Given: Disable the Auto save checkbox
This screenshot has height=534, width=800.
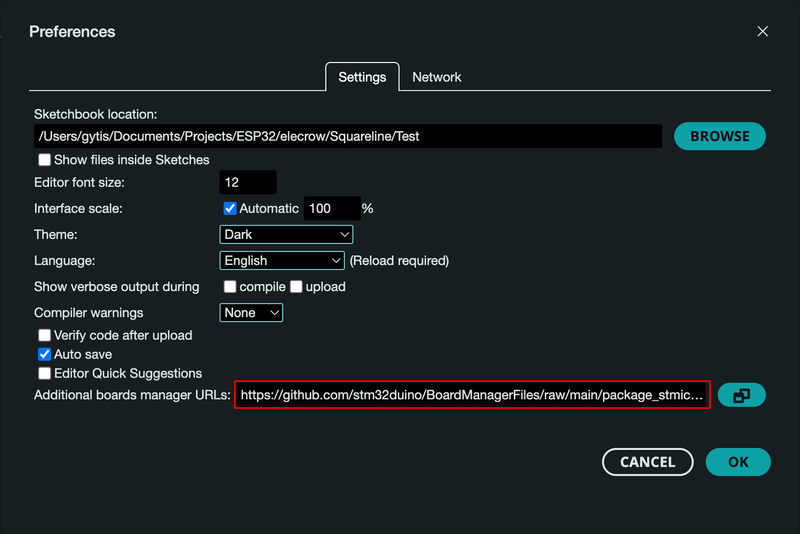Looking at the screenshot, I should point(44,354).
